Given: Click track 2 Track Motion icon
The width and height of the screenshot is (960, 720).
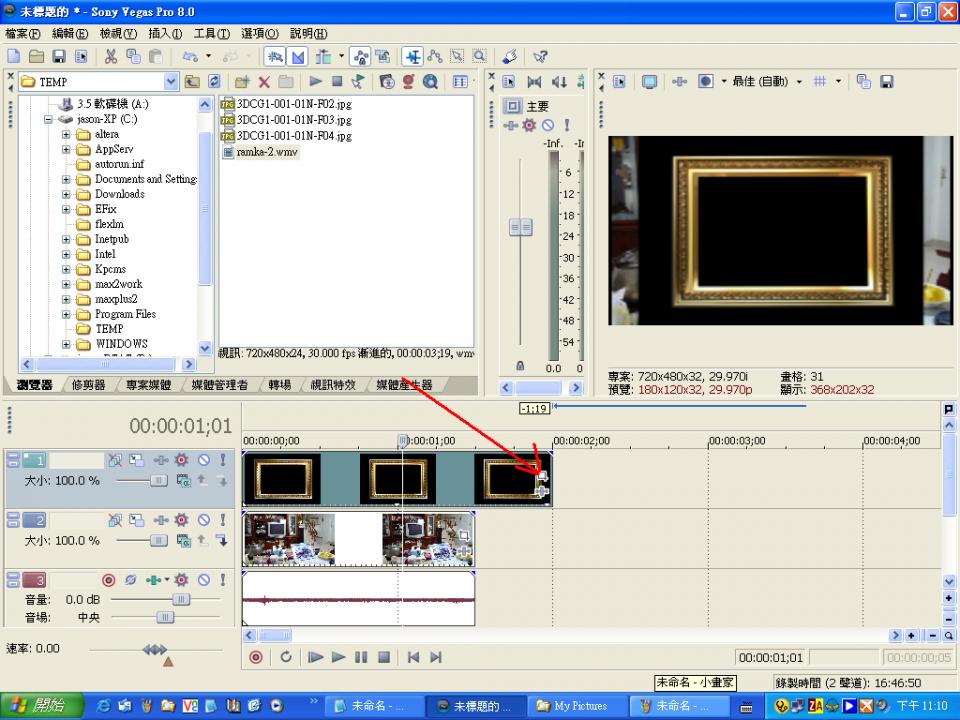Looking at the screenshot, I should click(x=137, y=520).
